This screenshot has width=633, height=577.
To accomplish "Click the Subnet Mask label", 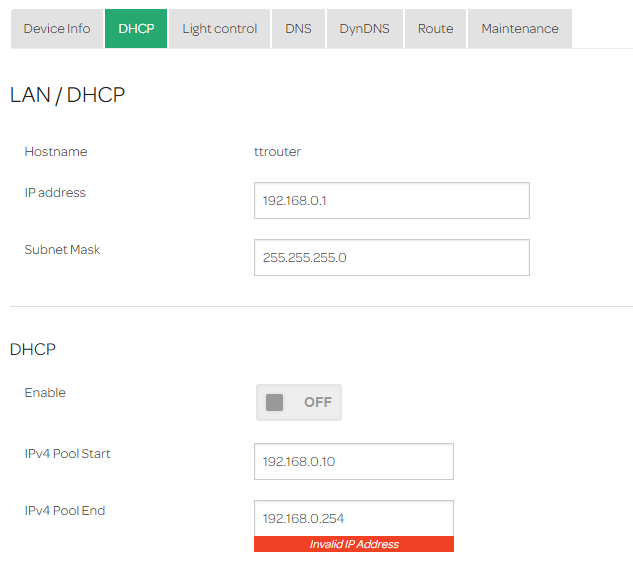I will click(x=62, y=250).
